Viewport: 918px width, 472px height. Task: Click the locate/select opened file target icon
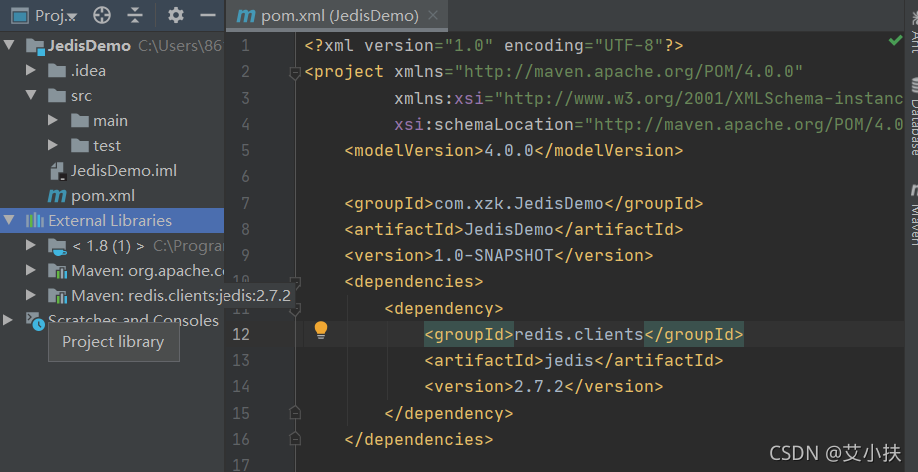click(102, 16)
